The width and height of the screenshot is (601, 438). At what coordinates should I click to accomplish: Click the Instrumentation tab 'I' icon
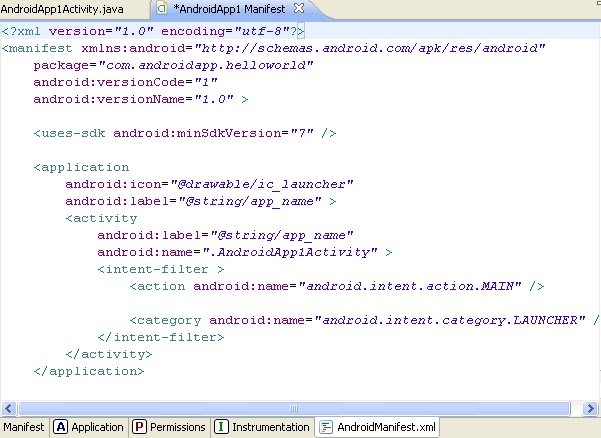click(x=221, y=427)
